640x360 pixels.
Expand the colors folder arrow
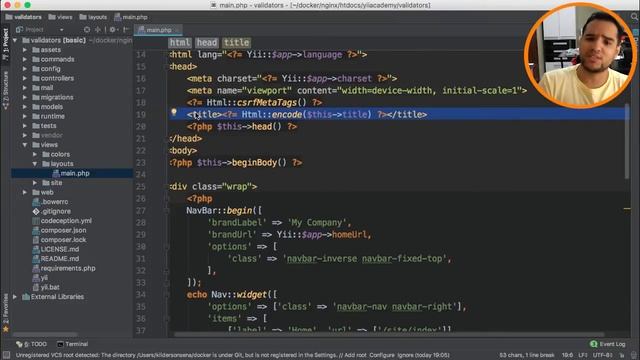click(35, 154)
